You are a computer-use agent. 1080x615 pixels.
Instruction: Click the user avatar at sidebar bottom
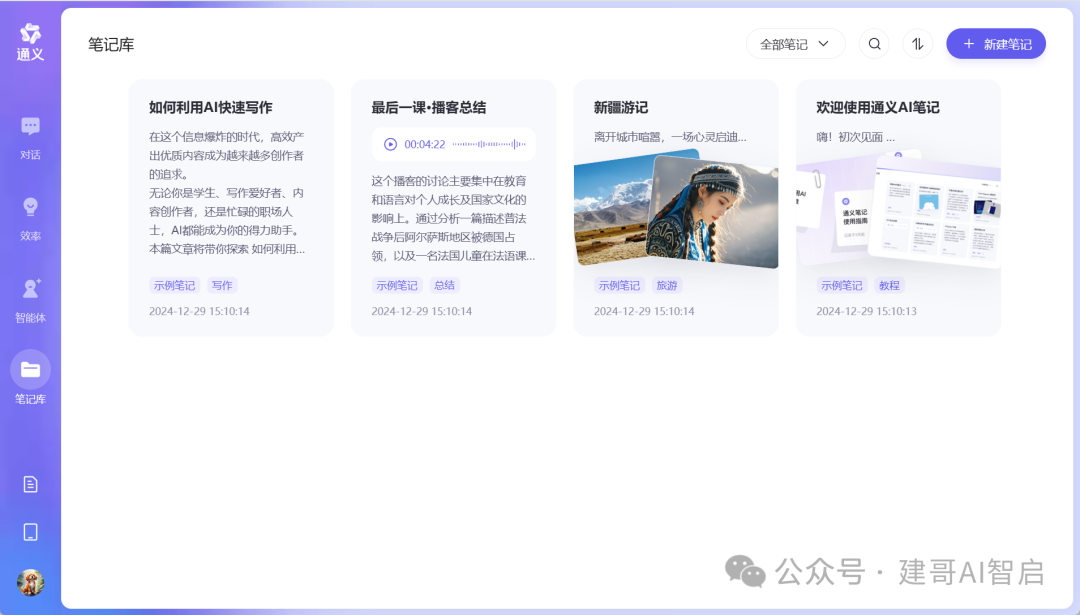(30, 583)
